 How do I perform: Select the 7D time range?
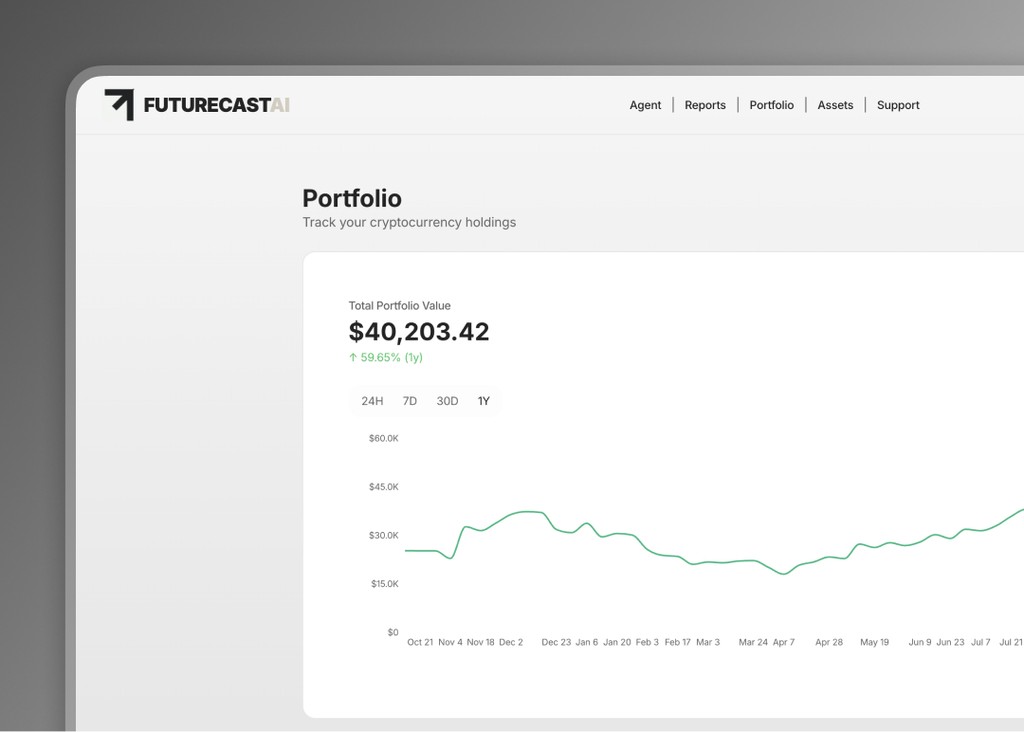click(410, 401)
